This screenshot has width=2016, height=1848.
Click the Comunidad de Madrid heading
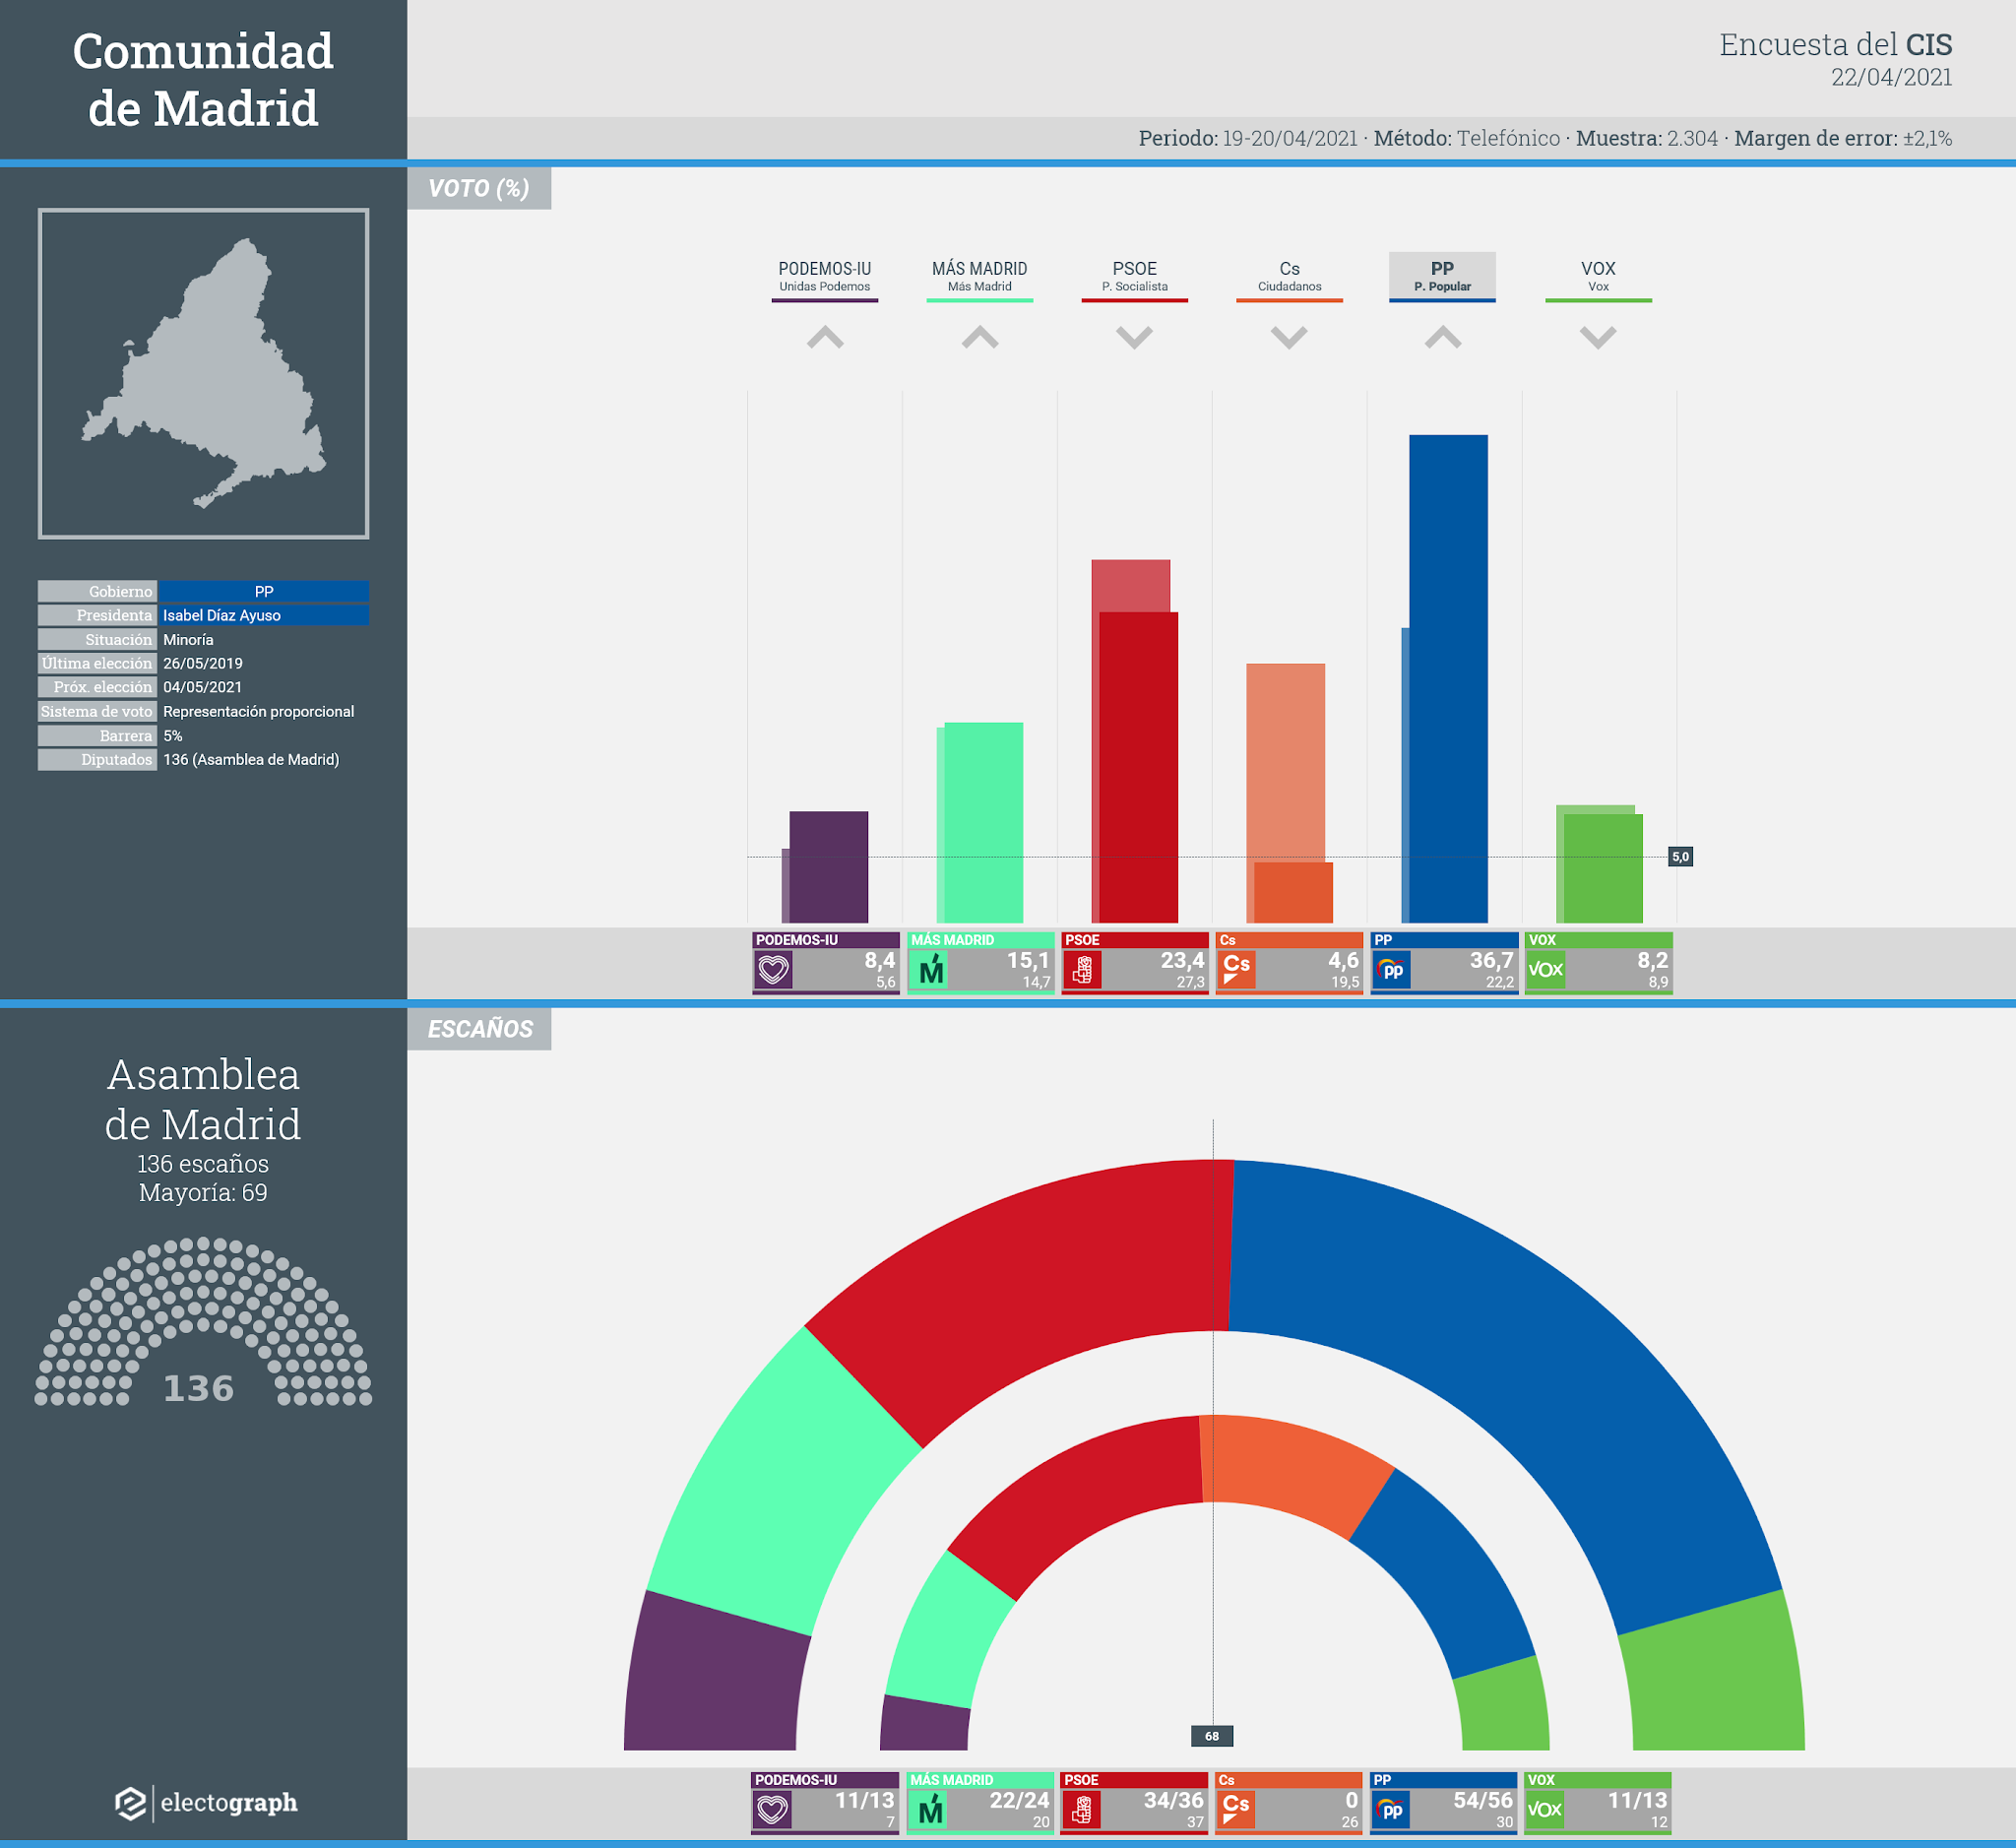pos(203,79)
